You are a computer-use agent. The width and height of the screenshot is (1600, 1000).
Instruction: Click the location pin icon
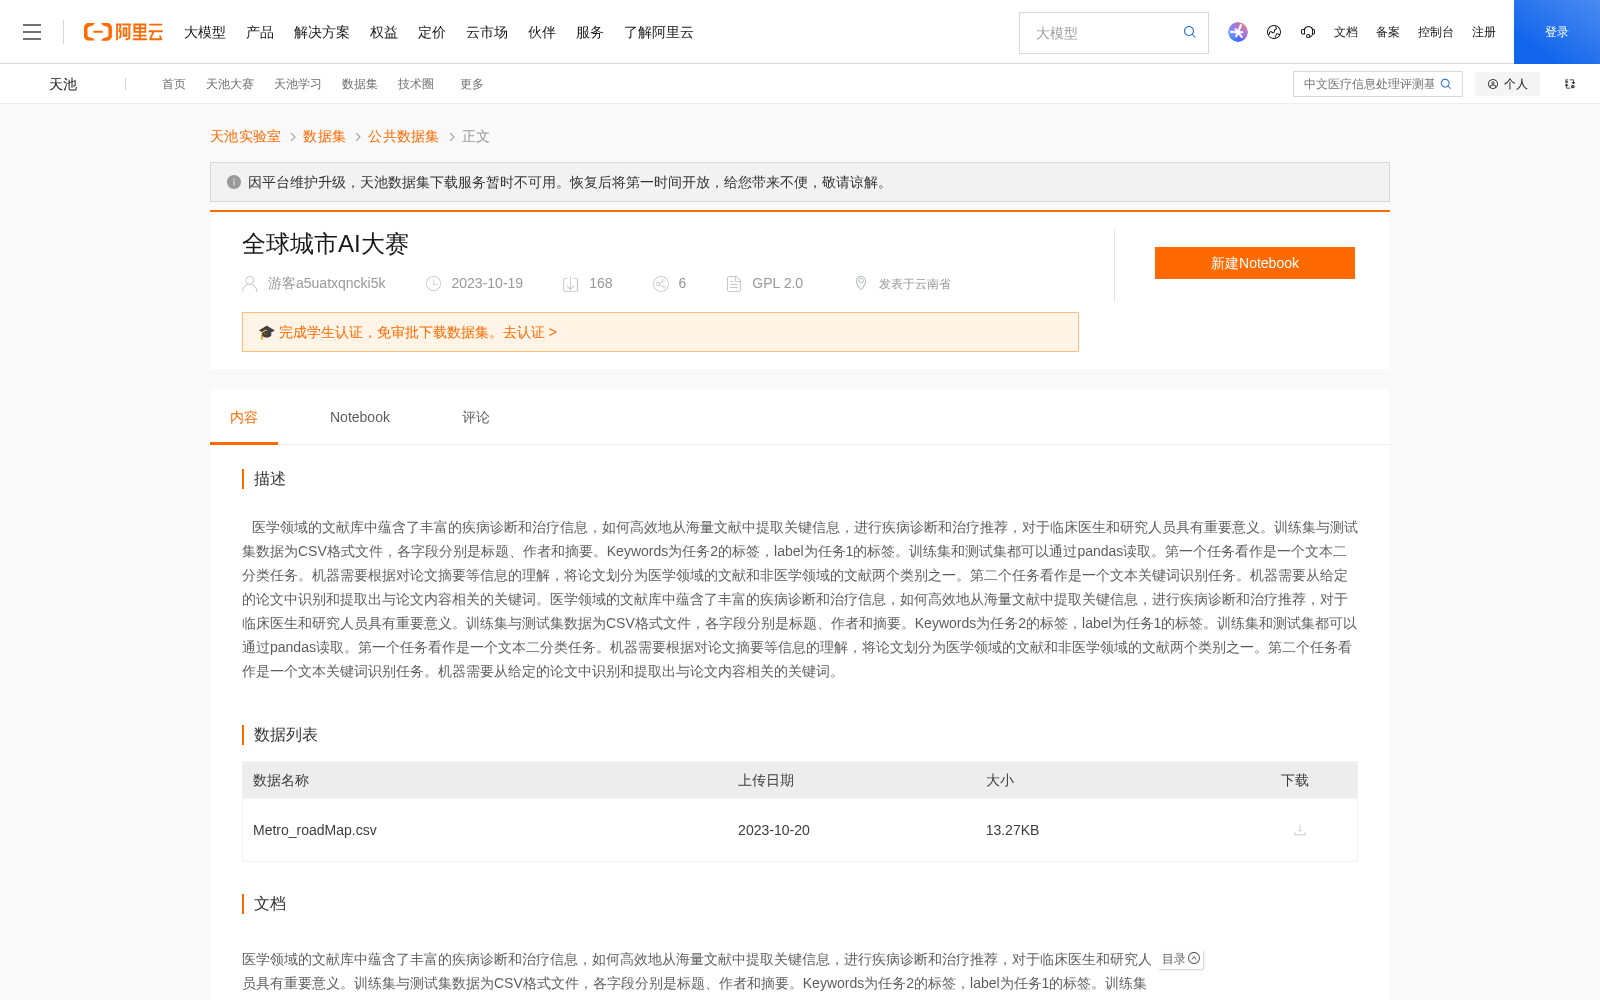point(861,283)
